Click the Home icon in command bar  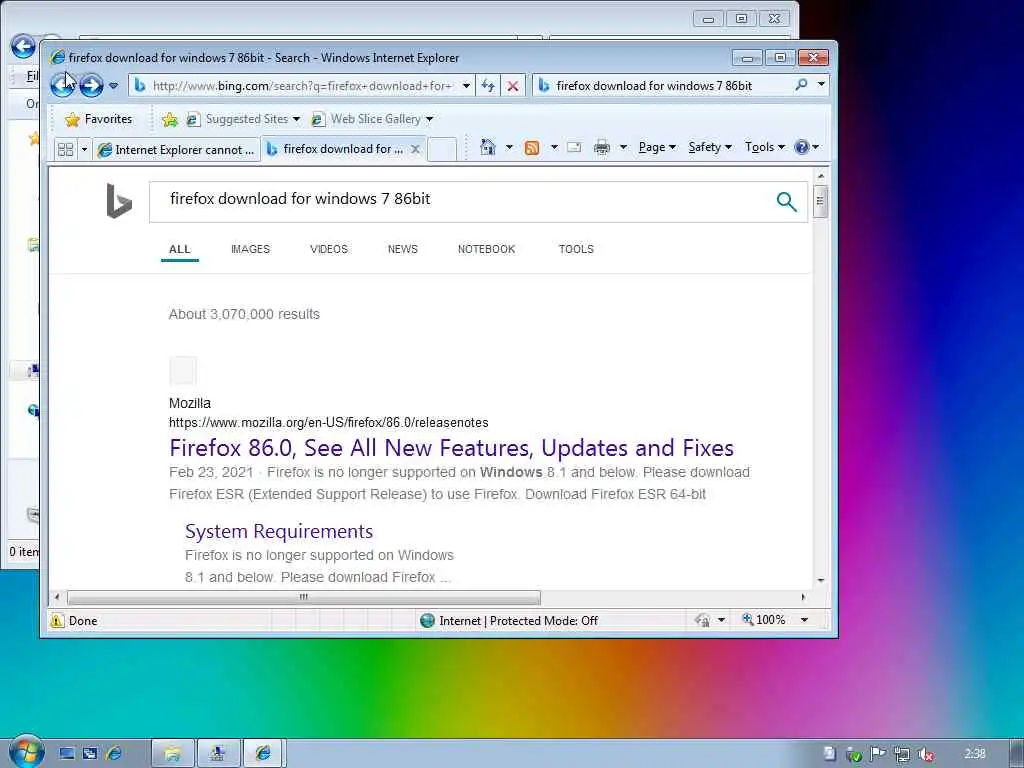coord(488,147)
